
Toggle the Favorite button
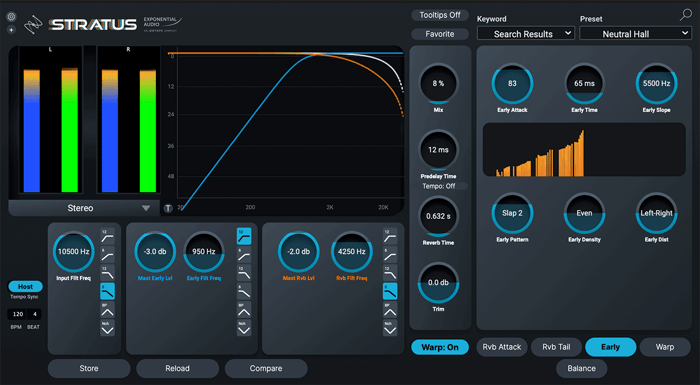(440, 34)
